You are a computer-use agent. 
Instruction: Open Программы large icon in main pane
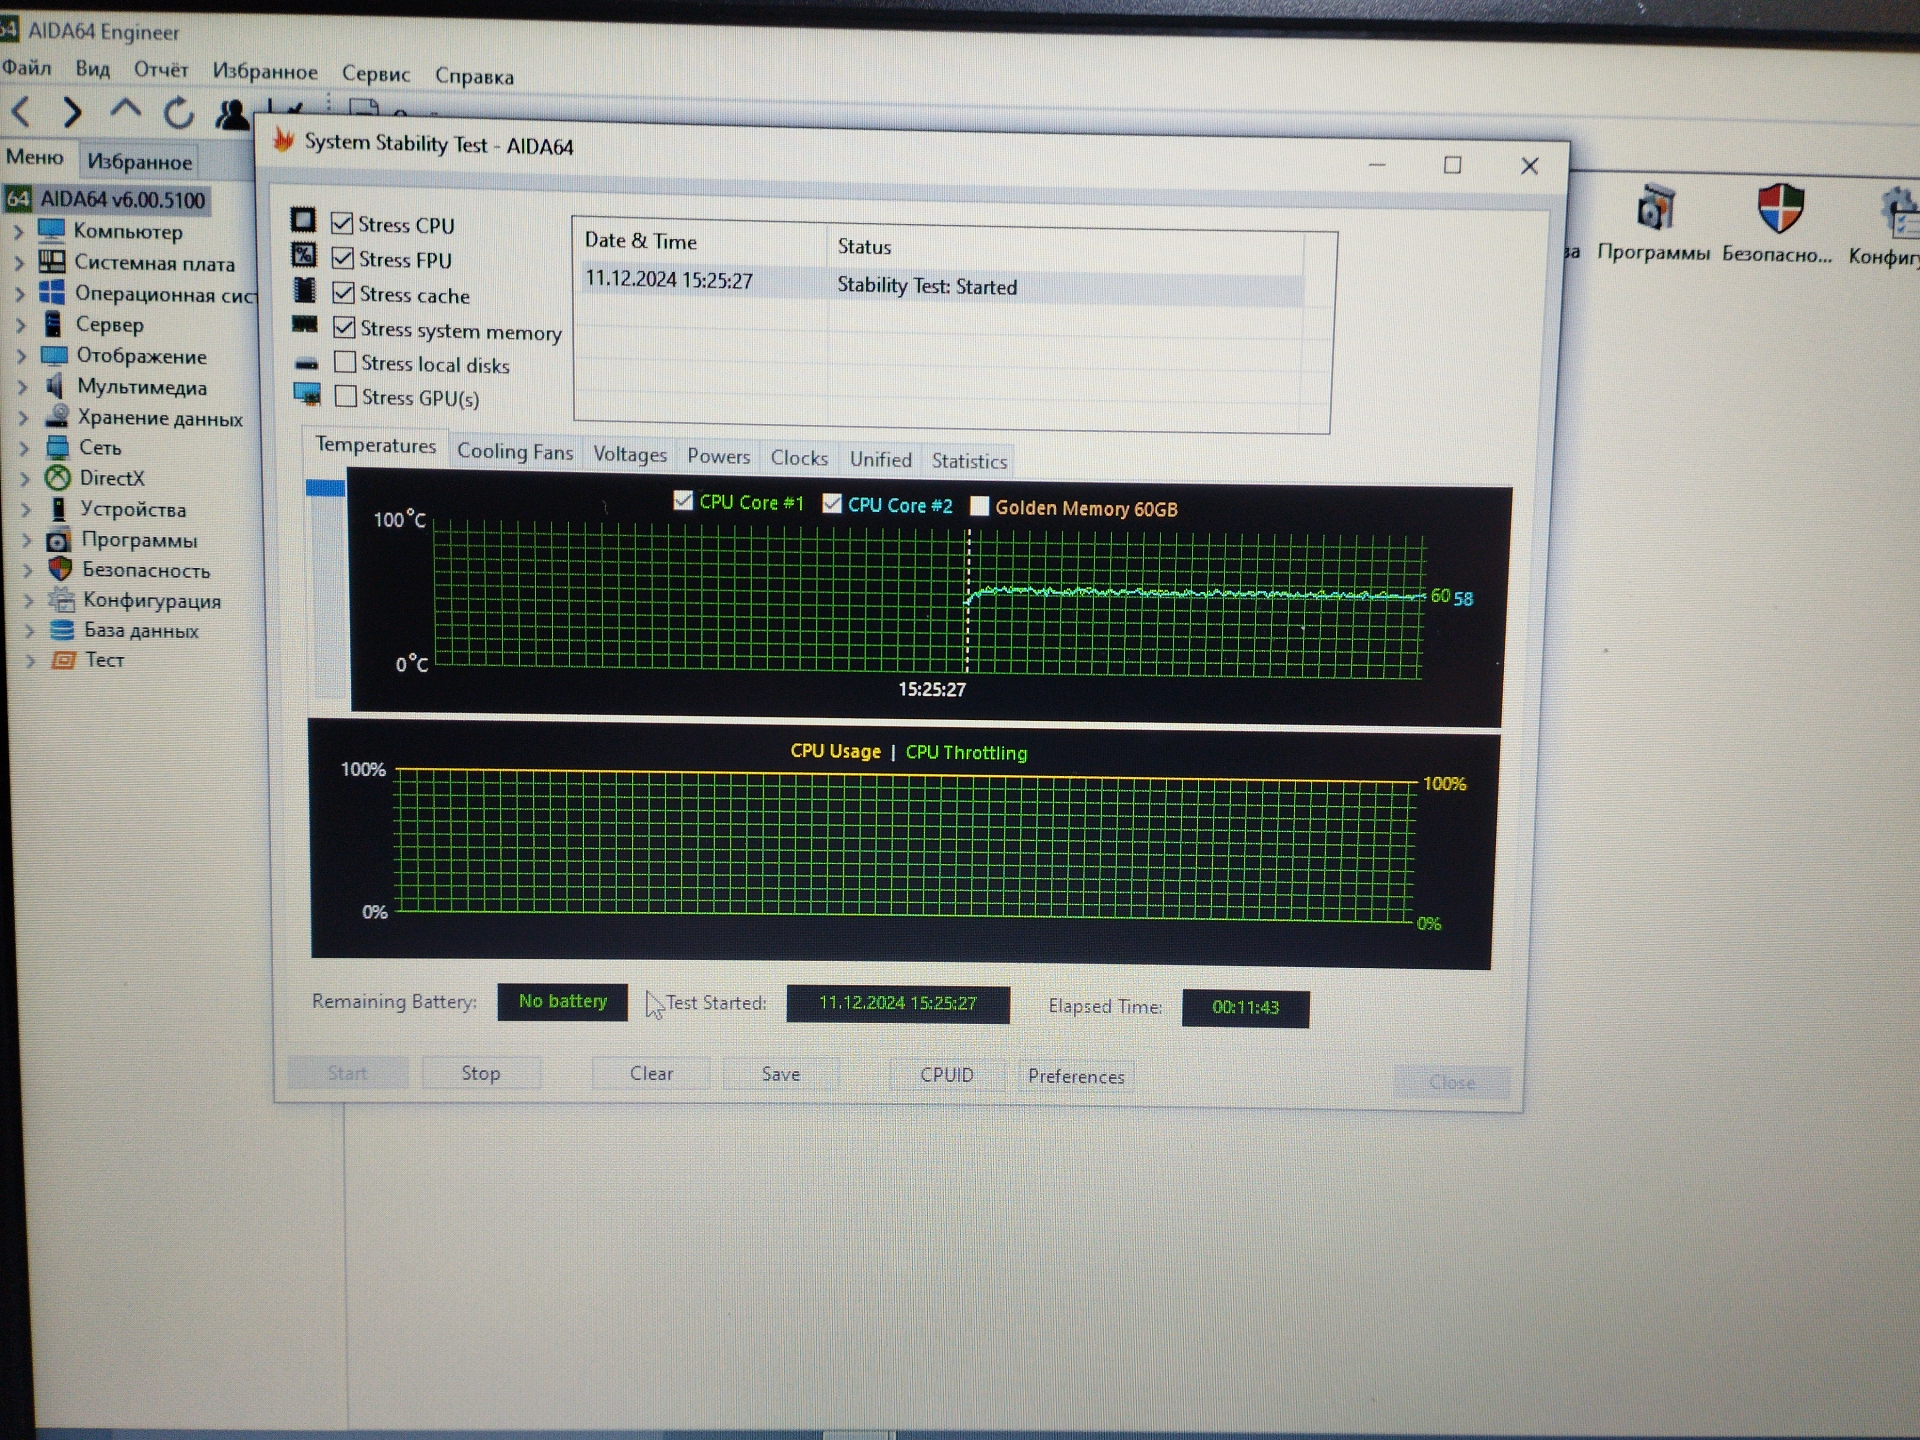[x=1654, y=208]
